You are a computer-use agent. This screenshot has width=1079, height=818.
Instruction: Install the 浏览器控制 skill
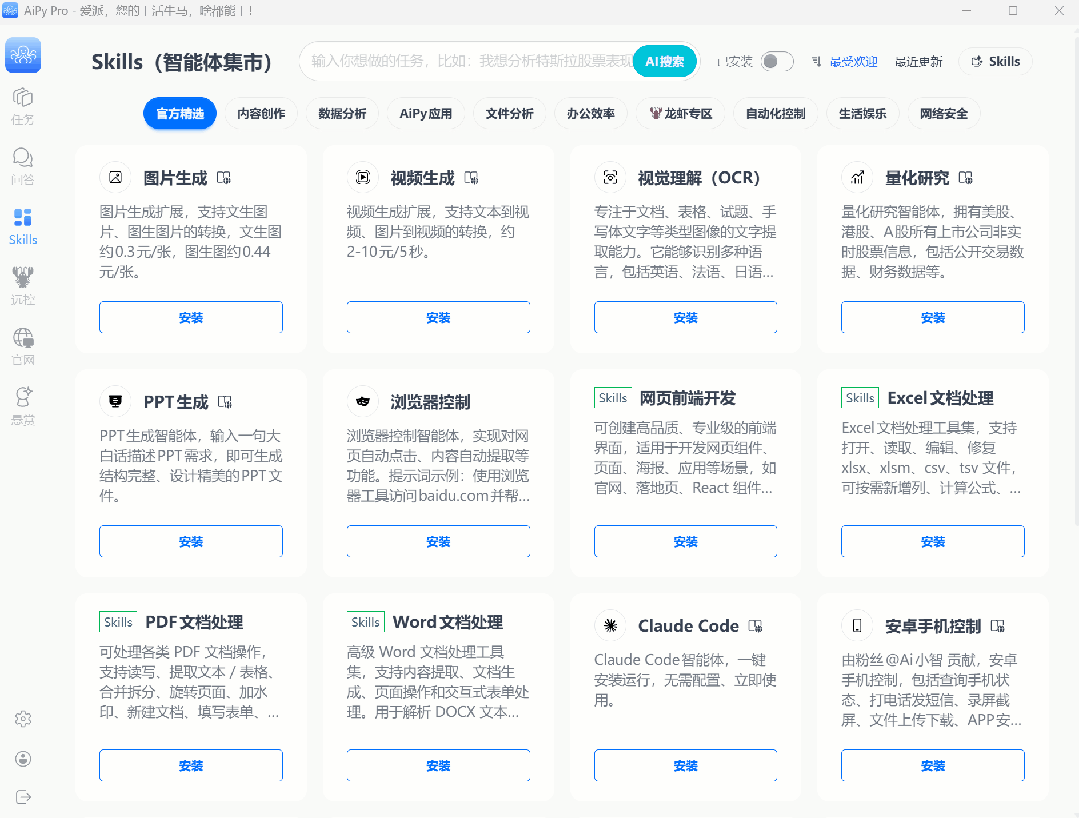[438, 541]
